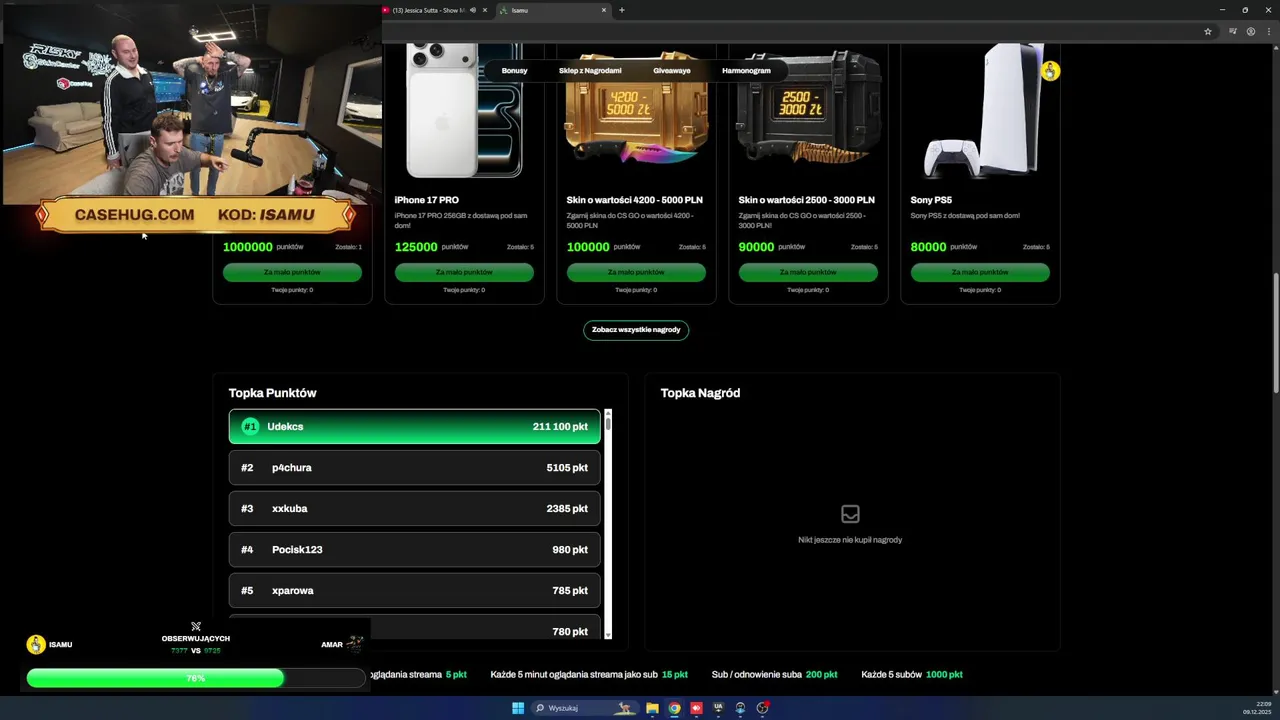Viewport: 1280px width, 720px height.
Task: Open the Harmonogram navigation item
Action: 746,71
